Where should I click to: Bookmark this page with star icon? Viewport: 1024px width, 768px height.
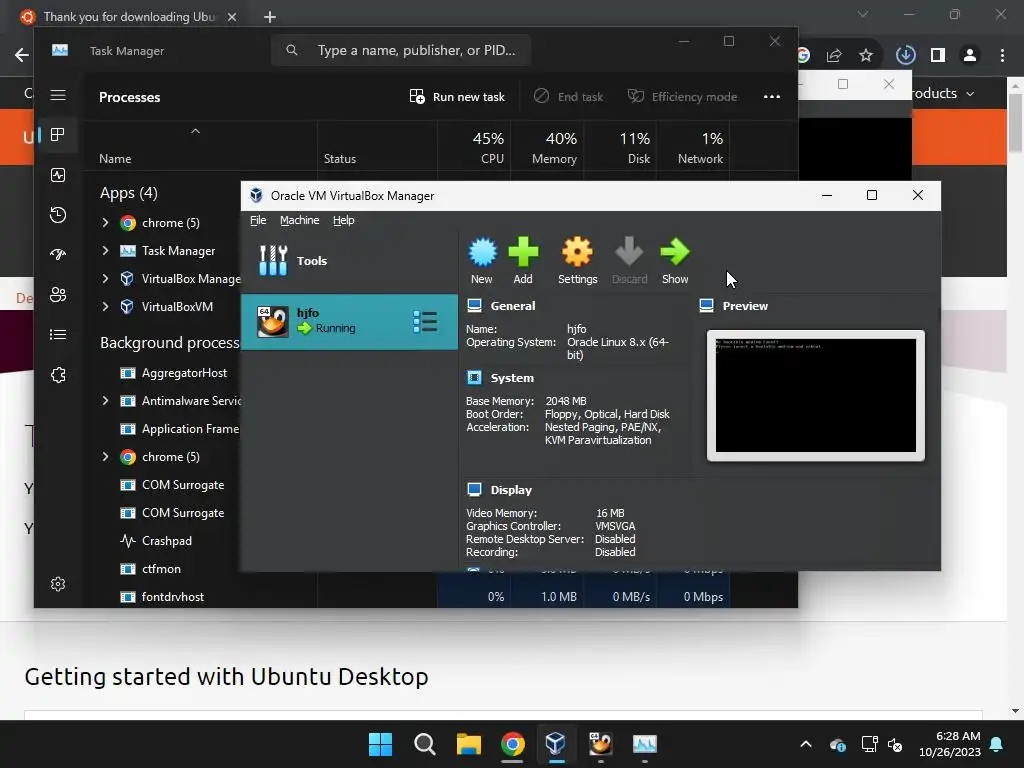(866, 56)
